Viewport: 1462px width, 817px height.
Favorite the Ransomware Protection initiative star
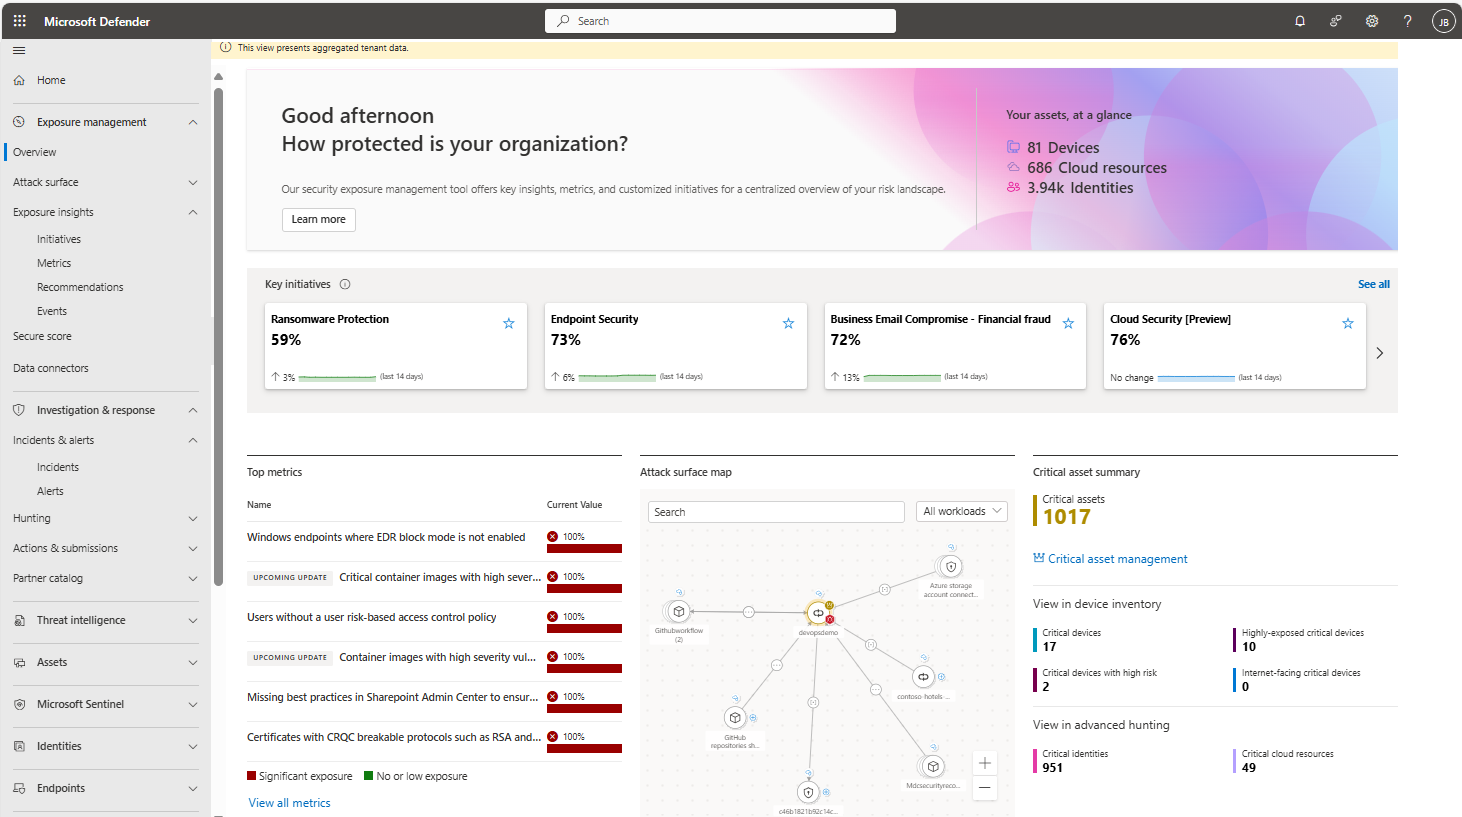509,323
